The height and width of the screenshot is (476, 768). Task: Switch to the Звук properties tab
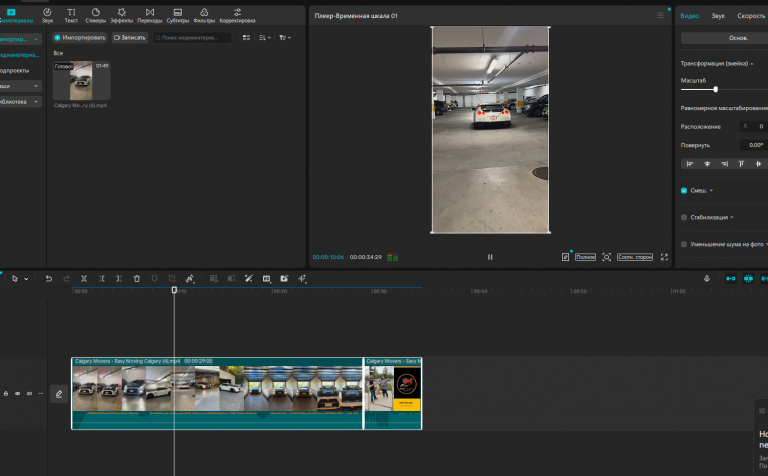pyautogui.click(x=718, y=16)
